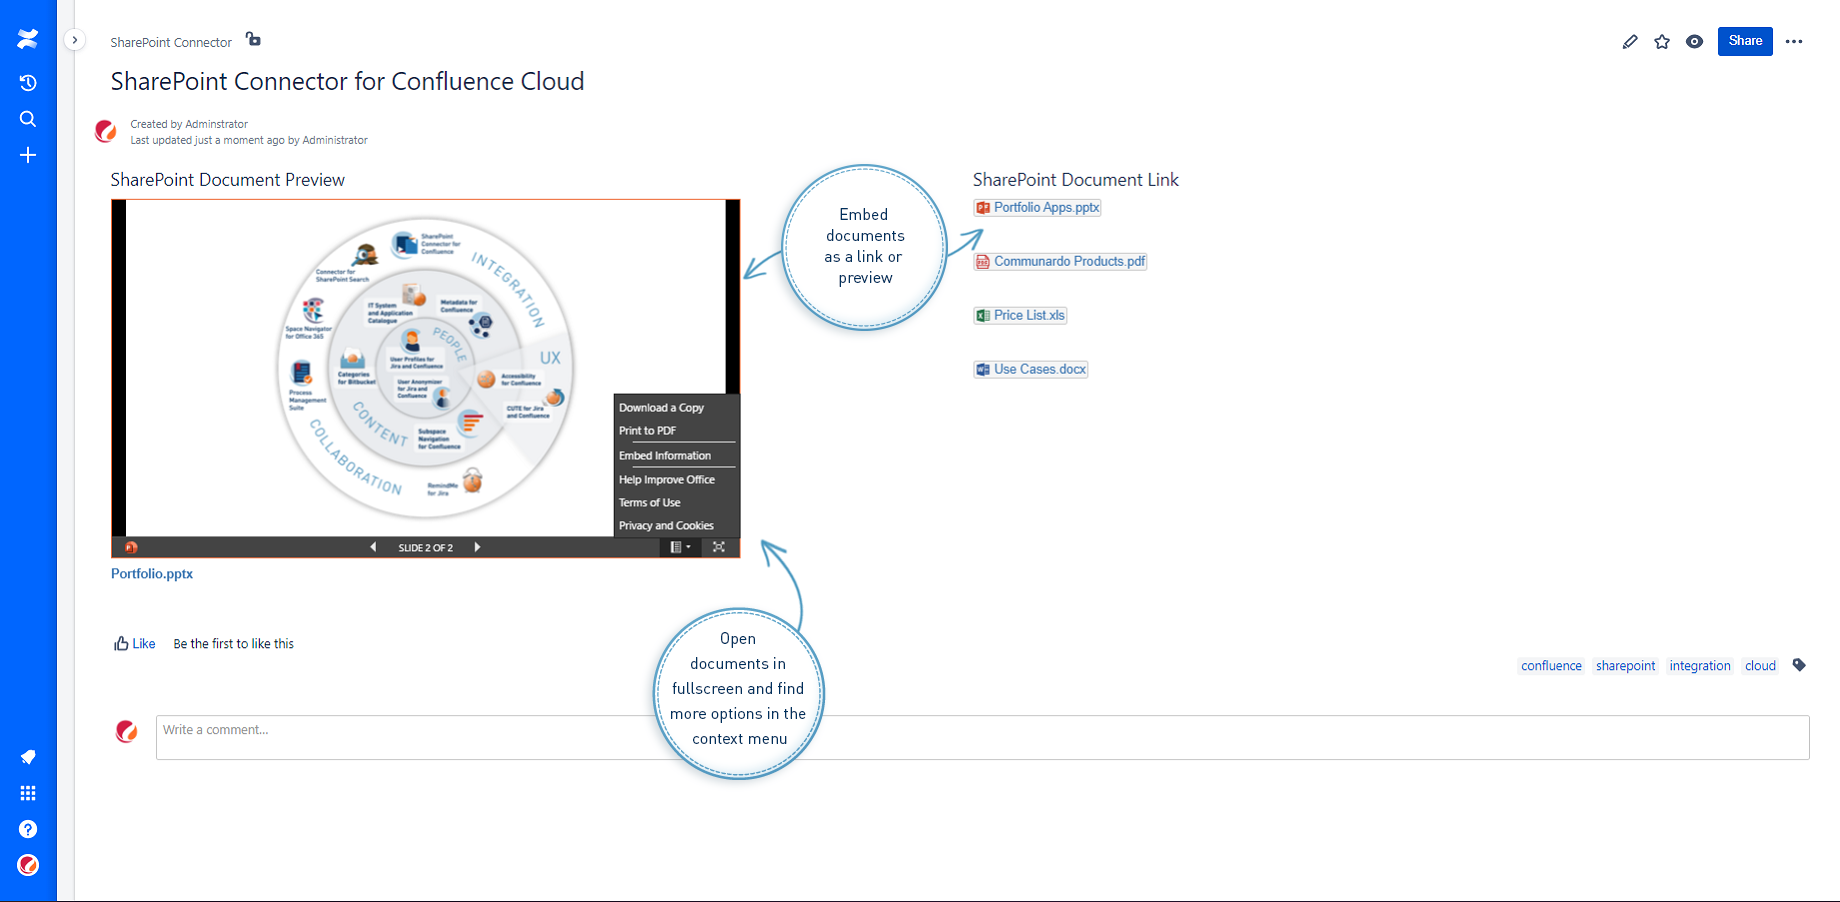This screenshot has width=1840, height=902.
Task: Open page history with the recent icon
Action: click(27, 83)
